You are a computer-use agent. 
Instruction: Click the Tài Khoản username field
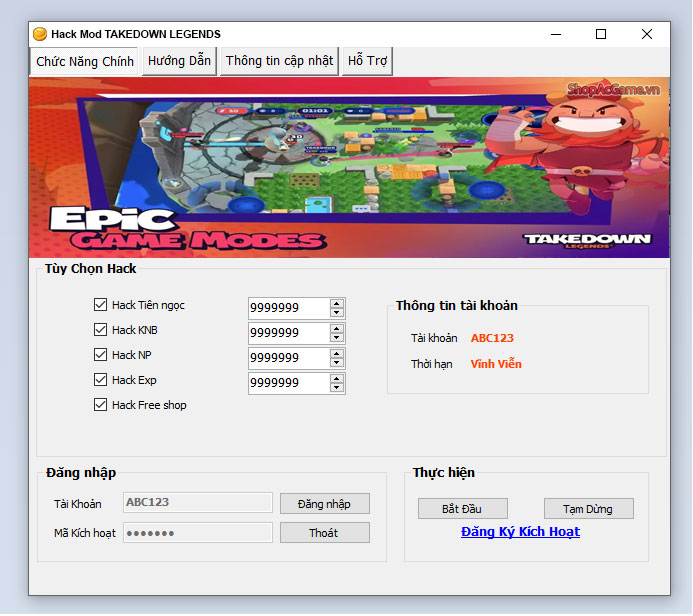click(x=198, y=503)
